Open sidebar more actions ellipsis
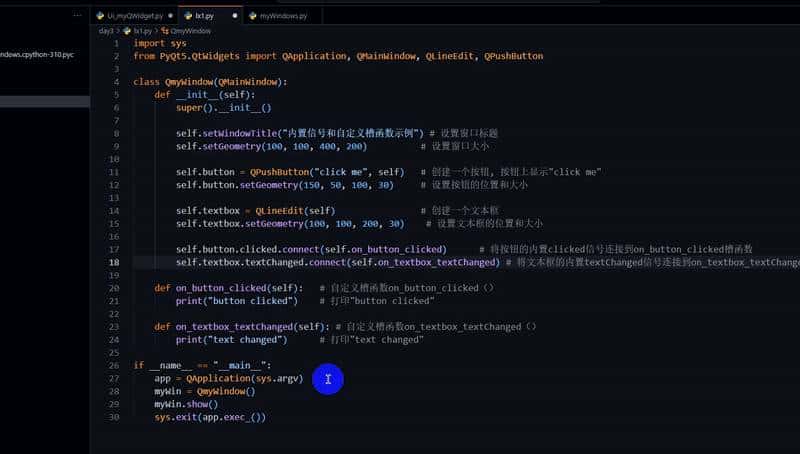The height and width of the screenshot is (454, 800). coord(77,15)
